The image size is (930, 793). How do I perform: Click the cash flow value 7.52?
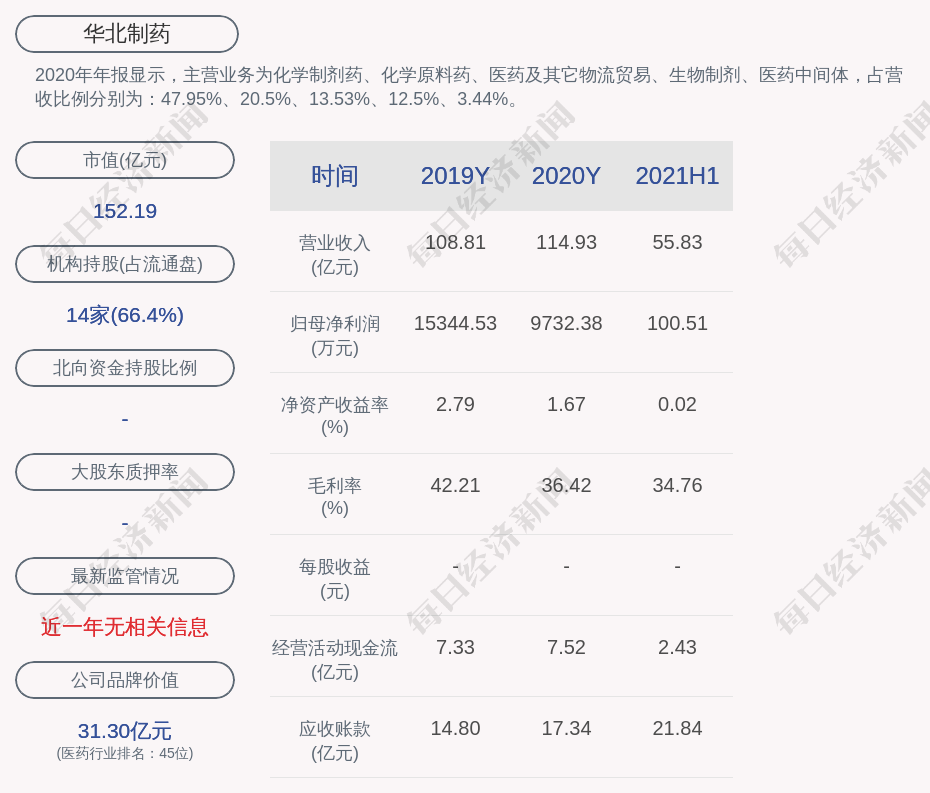point(566,647)
